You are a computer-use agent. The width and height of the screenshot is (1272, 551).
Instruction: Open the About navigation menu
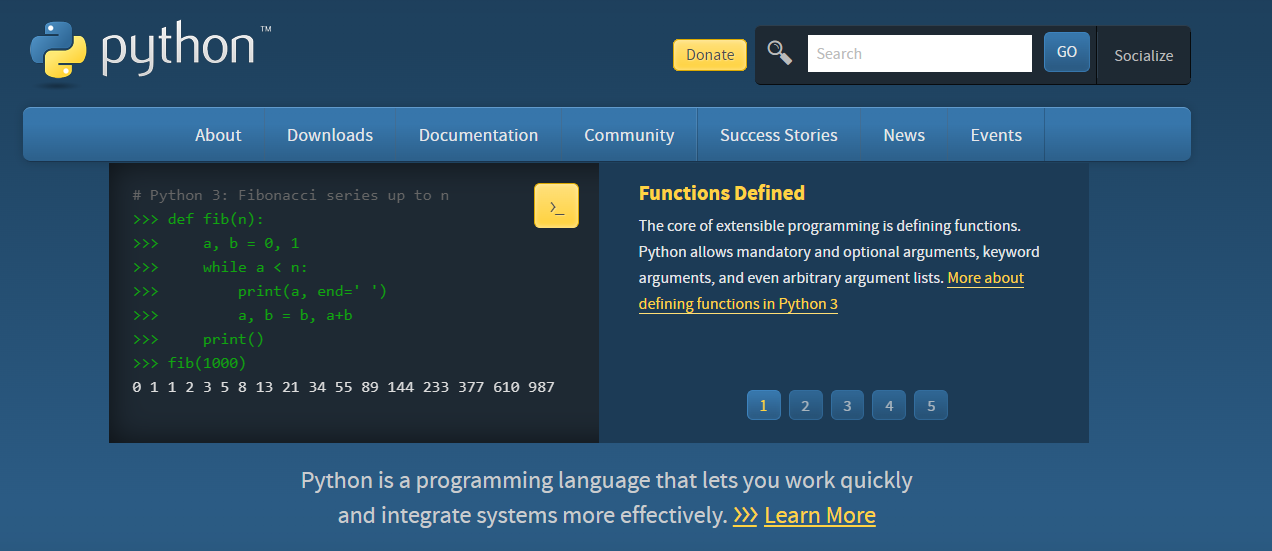coord(218,135)
